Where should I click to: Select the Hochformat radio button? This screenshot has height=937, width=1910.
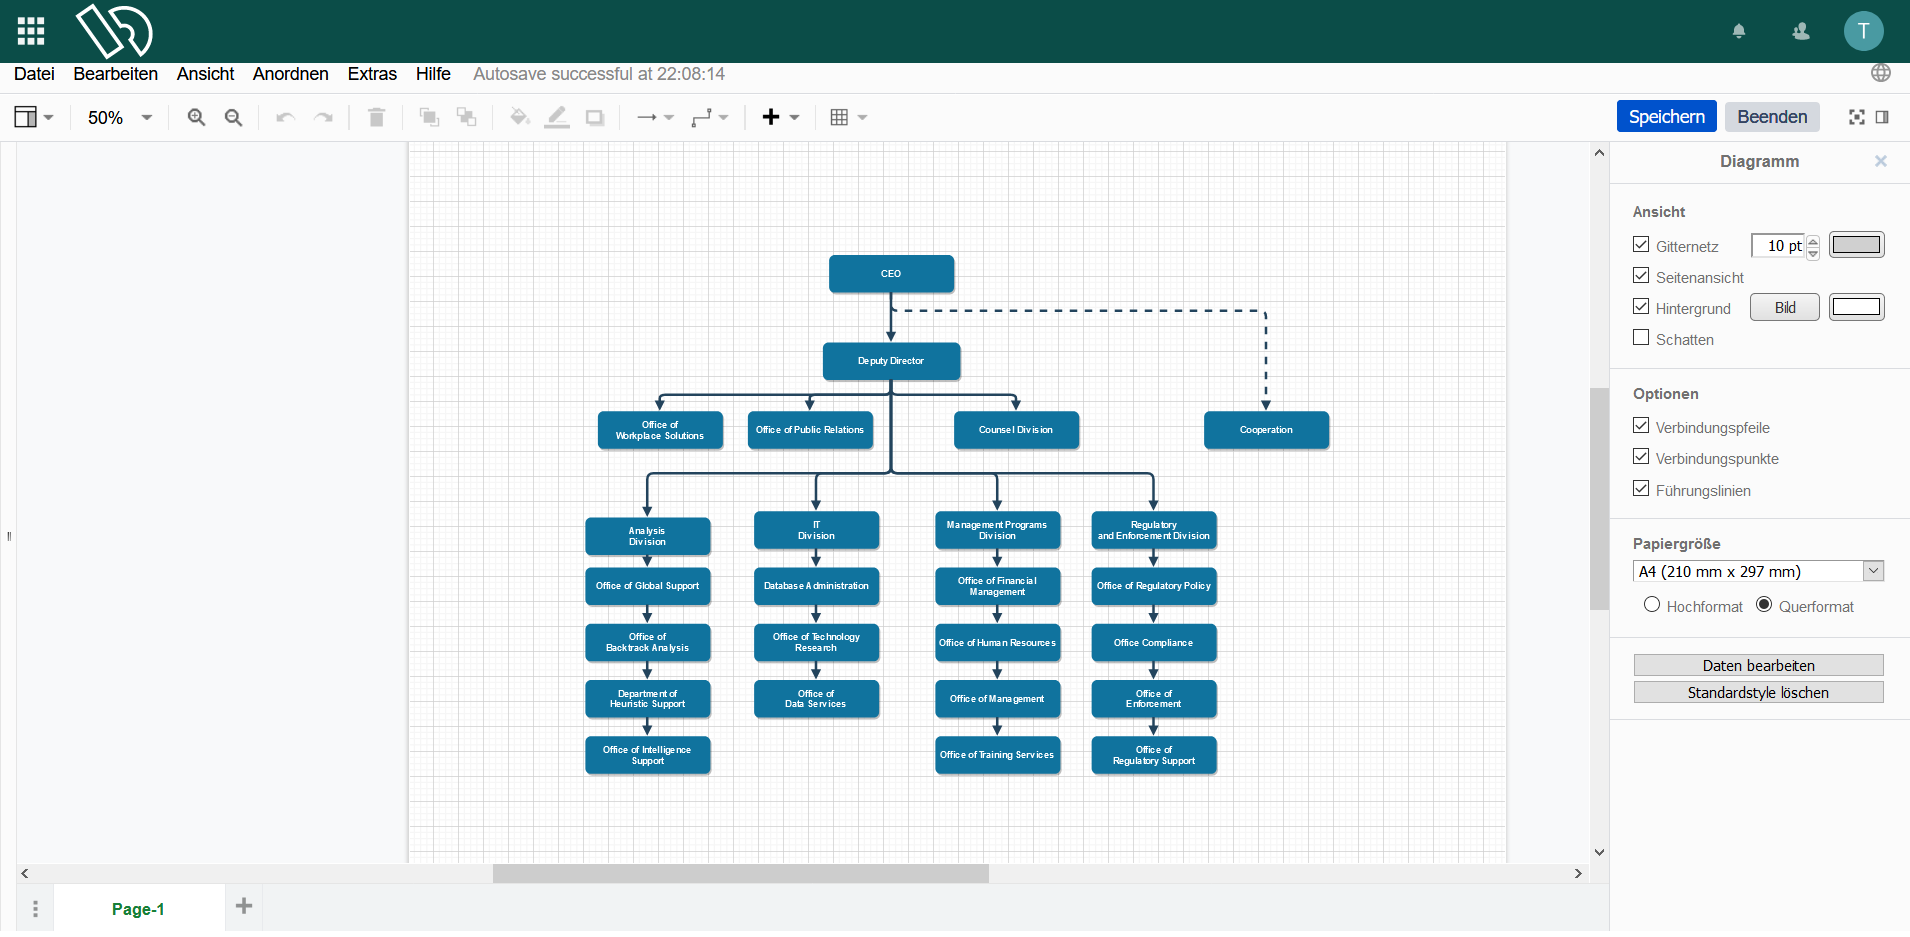coord(1652,604)
